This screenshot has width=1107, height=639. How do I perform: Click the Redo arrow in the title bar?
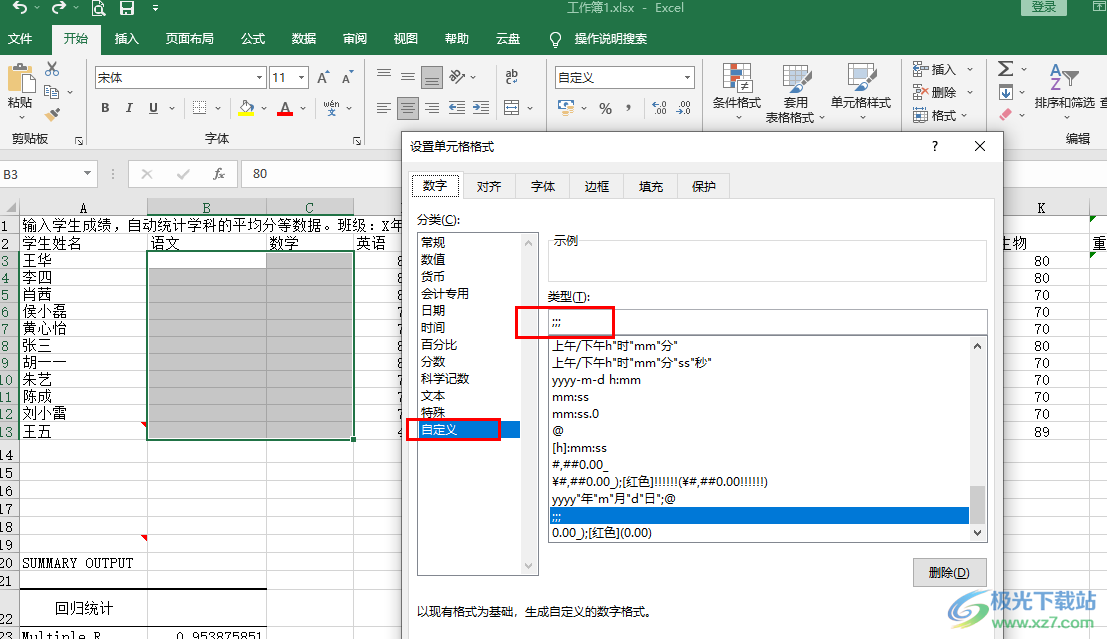[x=58, y=8]
